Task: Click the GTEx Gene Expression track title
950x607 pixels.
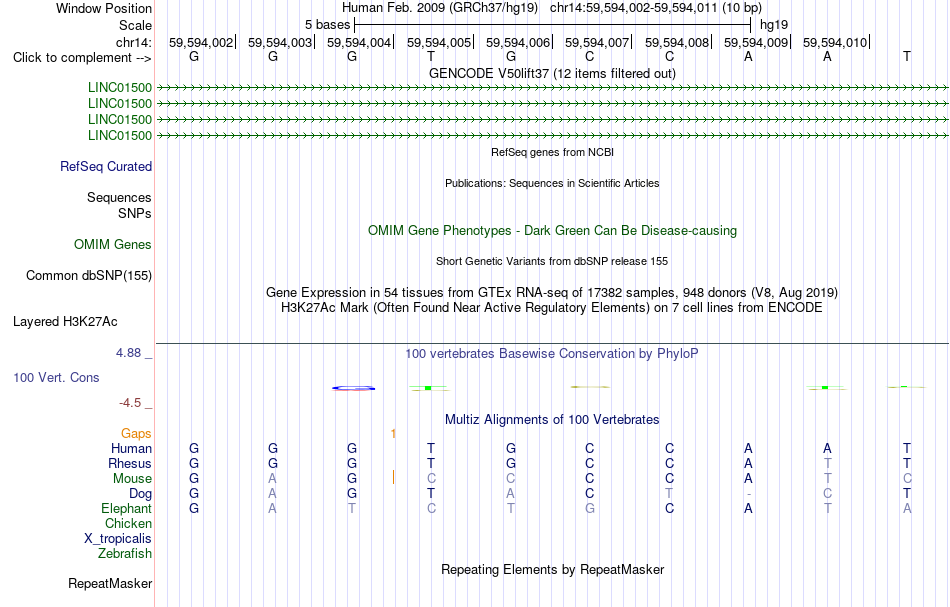Action: click(552, 293)
